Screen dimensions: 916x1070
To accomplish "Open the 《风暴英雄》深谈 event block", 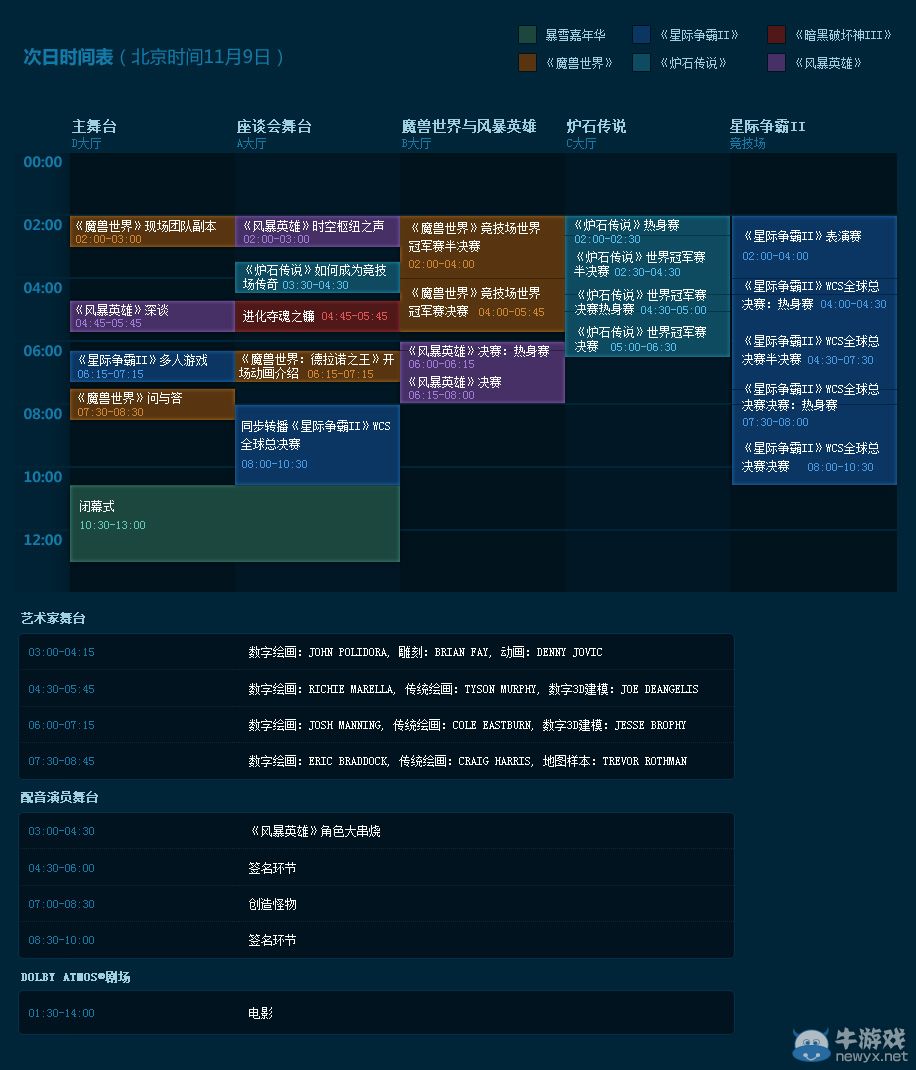I will 152,316.
